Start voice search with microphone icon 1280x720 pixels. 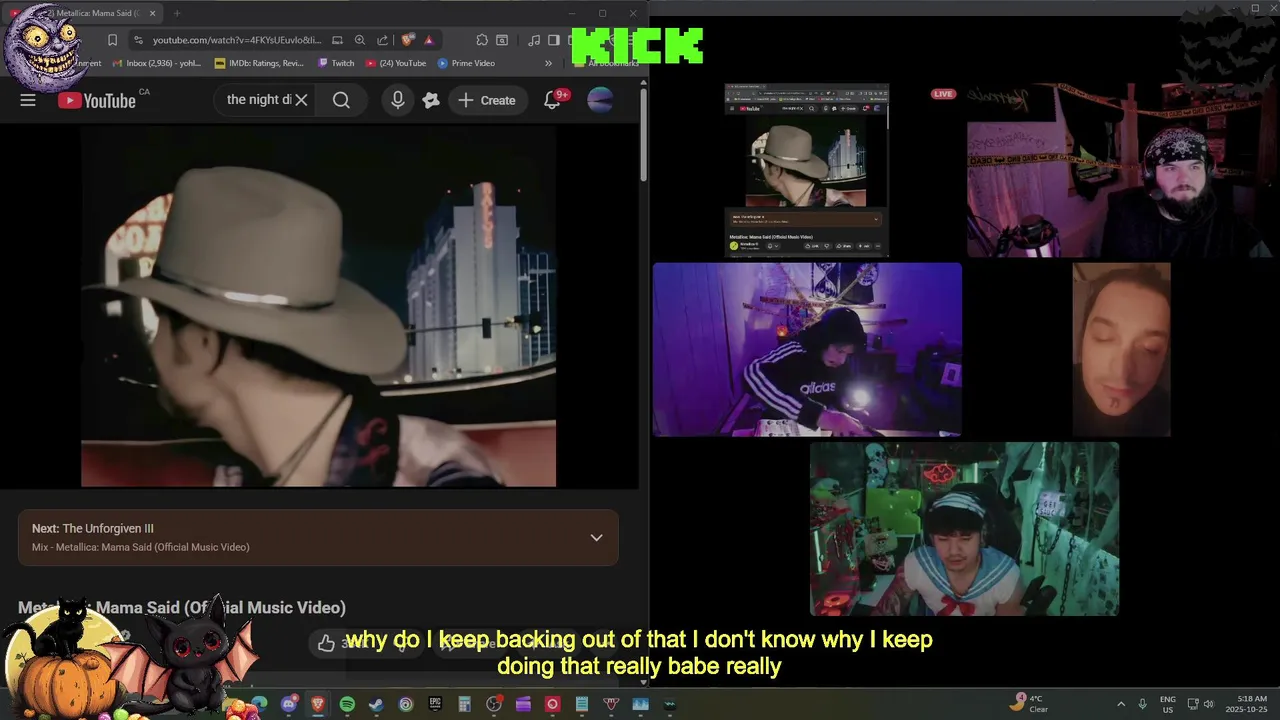tap(398, 100)
